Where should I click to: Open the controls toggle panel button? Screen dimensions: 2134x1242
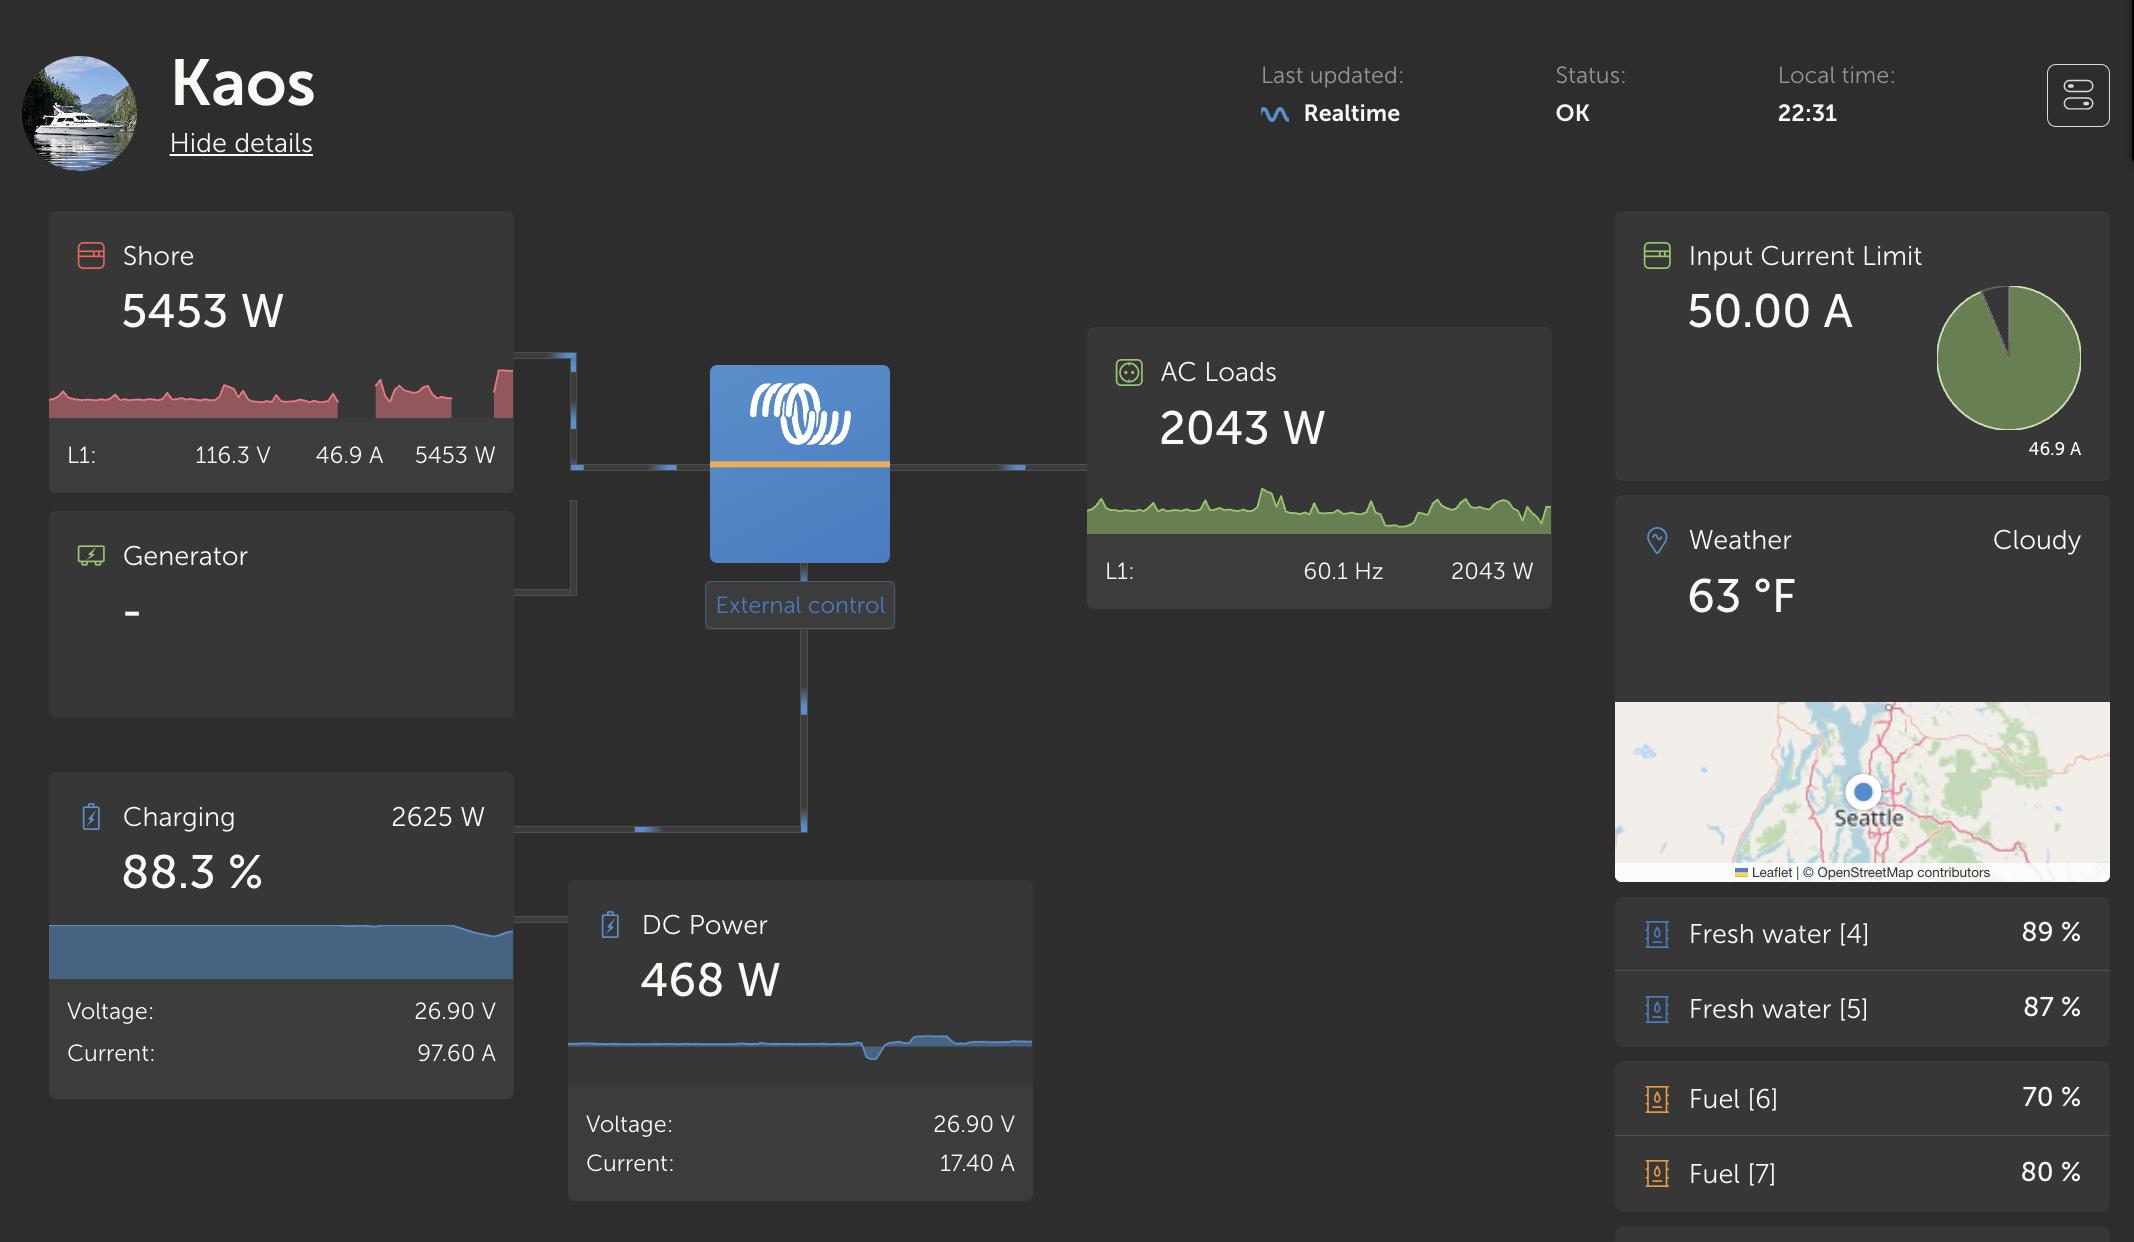click(2078, 96)
